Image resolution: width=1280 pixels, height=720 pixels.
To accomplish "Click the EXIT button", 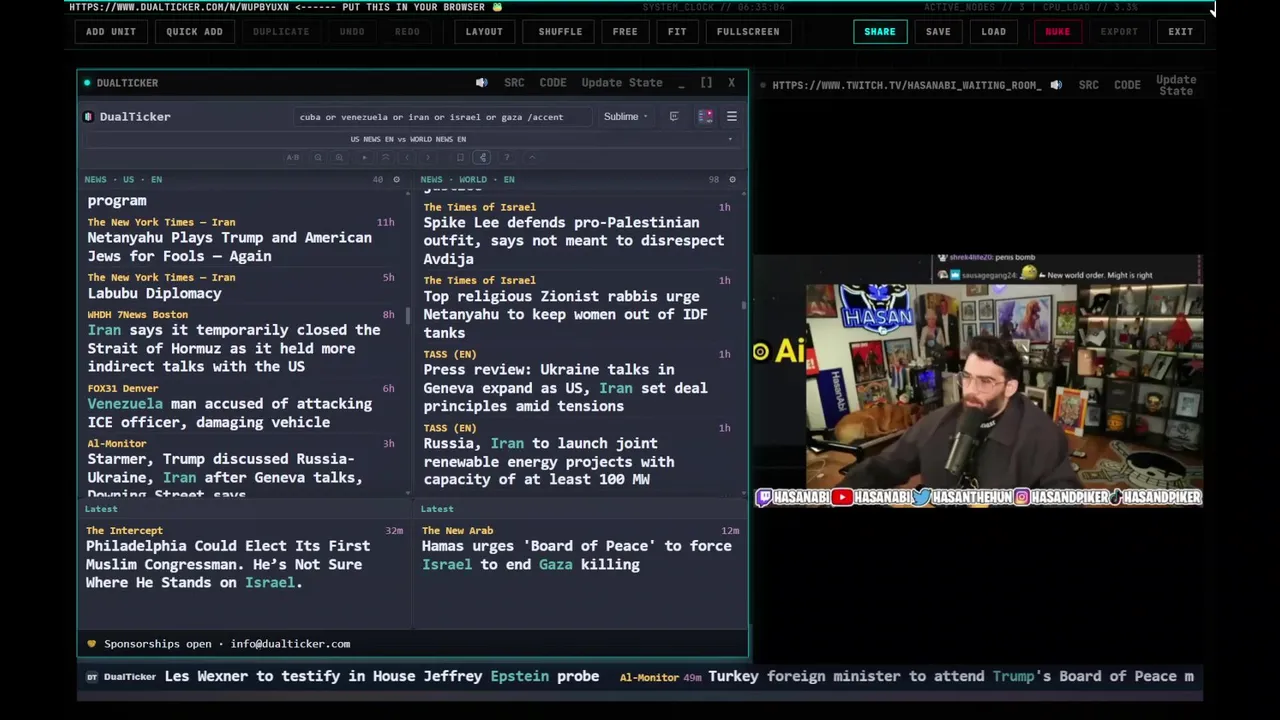I will pos(1181,32).
